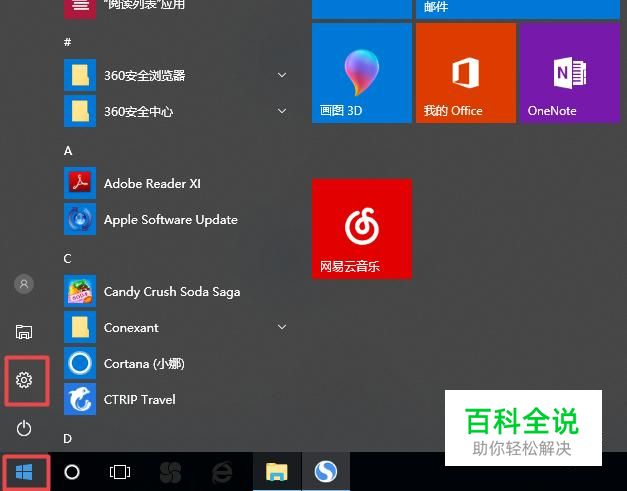
Task: Open the 360安全浏览器 folder icon
Action: coord(80,75)
